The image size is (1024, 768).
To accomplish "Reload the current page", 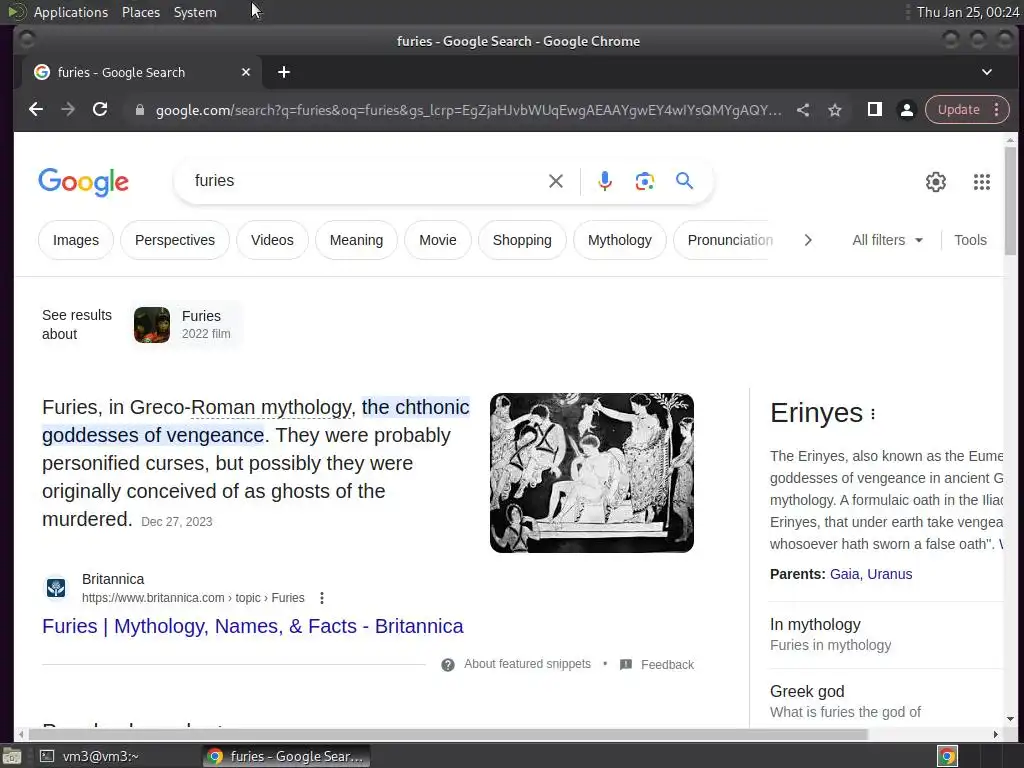I will tap(100, 110).
